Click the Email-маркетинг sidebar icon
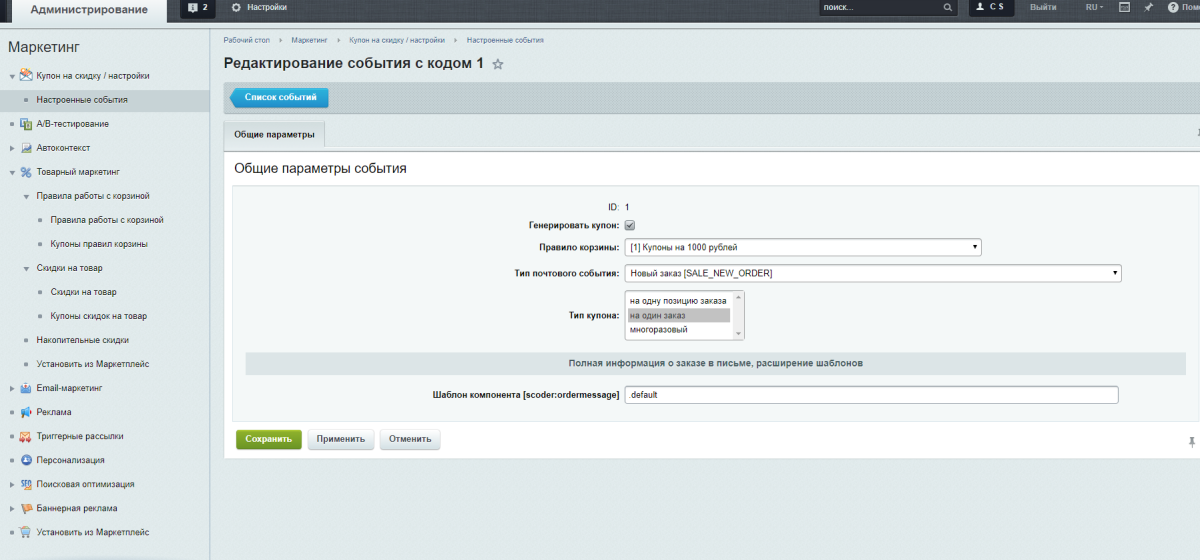Viewport: 1200px width, 560px height. [x=27, y=388]
